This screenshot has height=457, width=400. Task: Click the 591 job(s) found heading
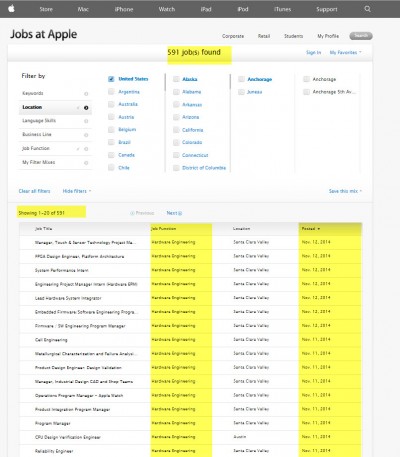point(194,52)
